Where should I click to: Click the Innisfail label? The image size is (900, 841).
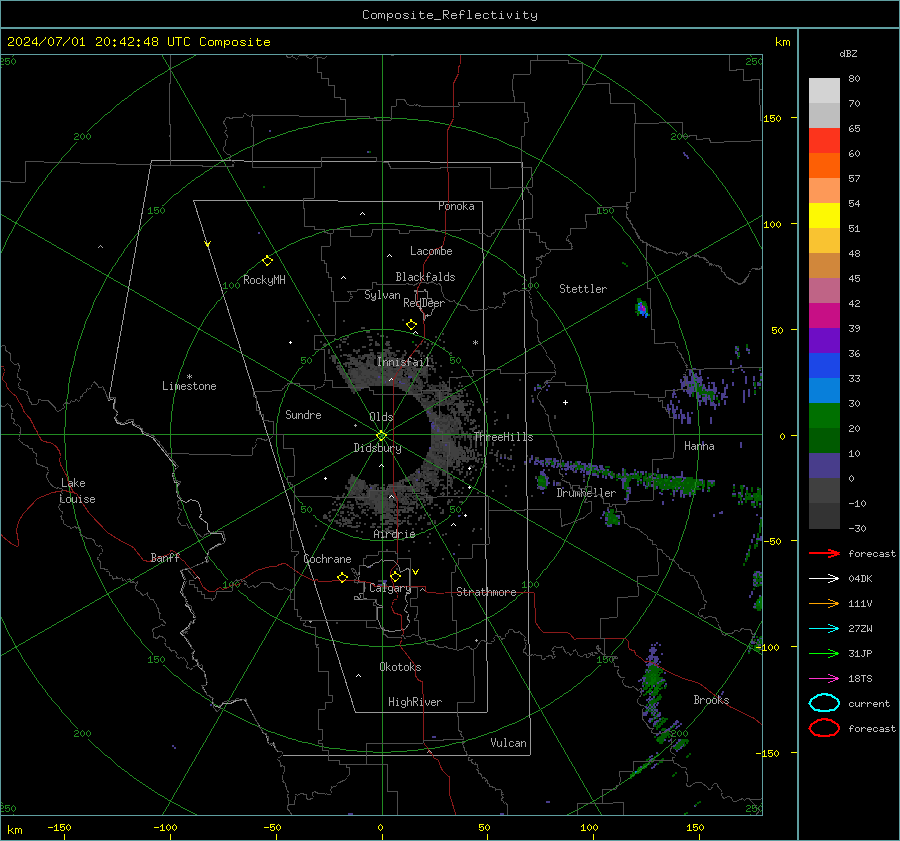coord(404,362)
